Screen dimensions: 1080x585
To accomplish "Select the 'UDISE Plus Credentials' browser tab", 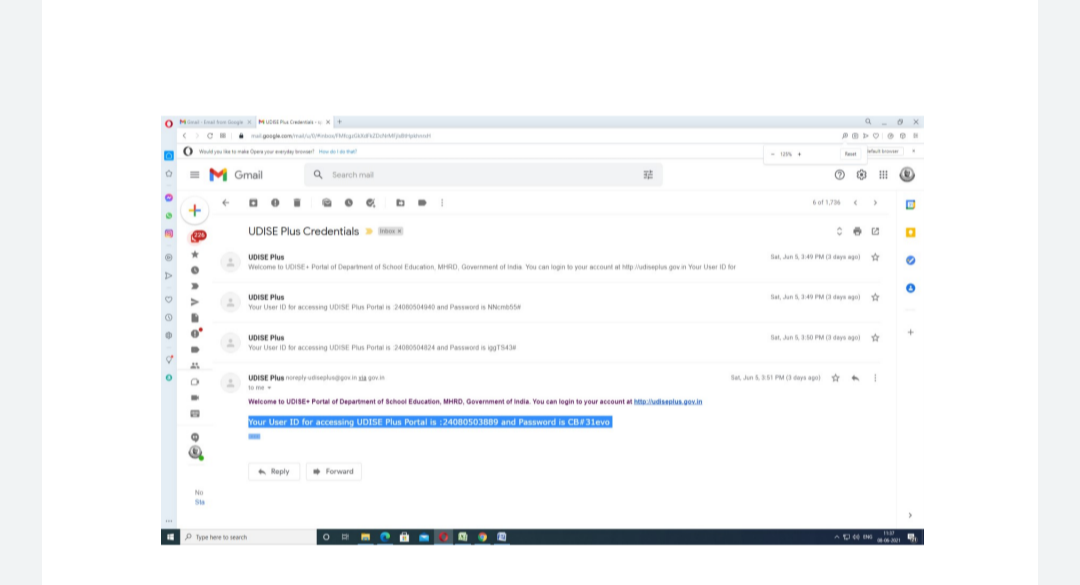I will point(294,122).
